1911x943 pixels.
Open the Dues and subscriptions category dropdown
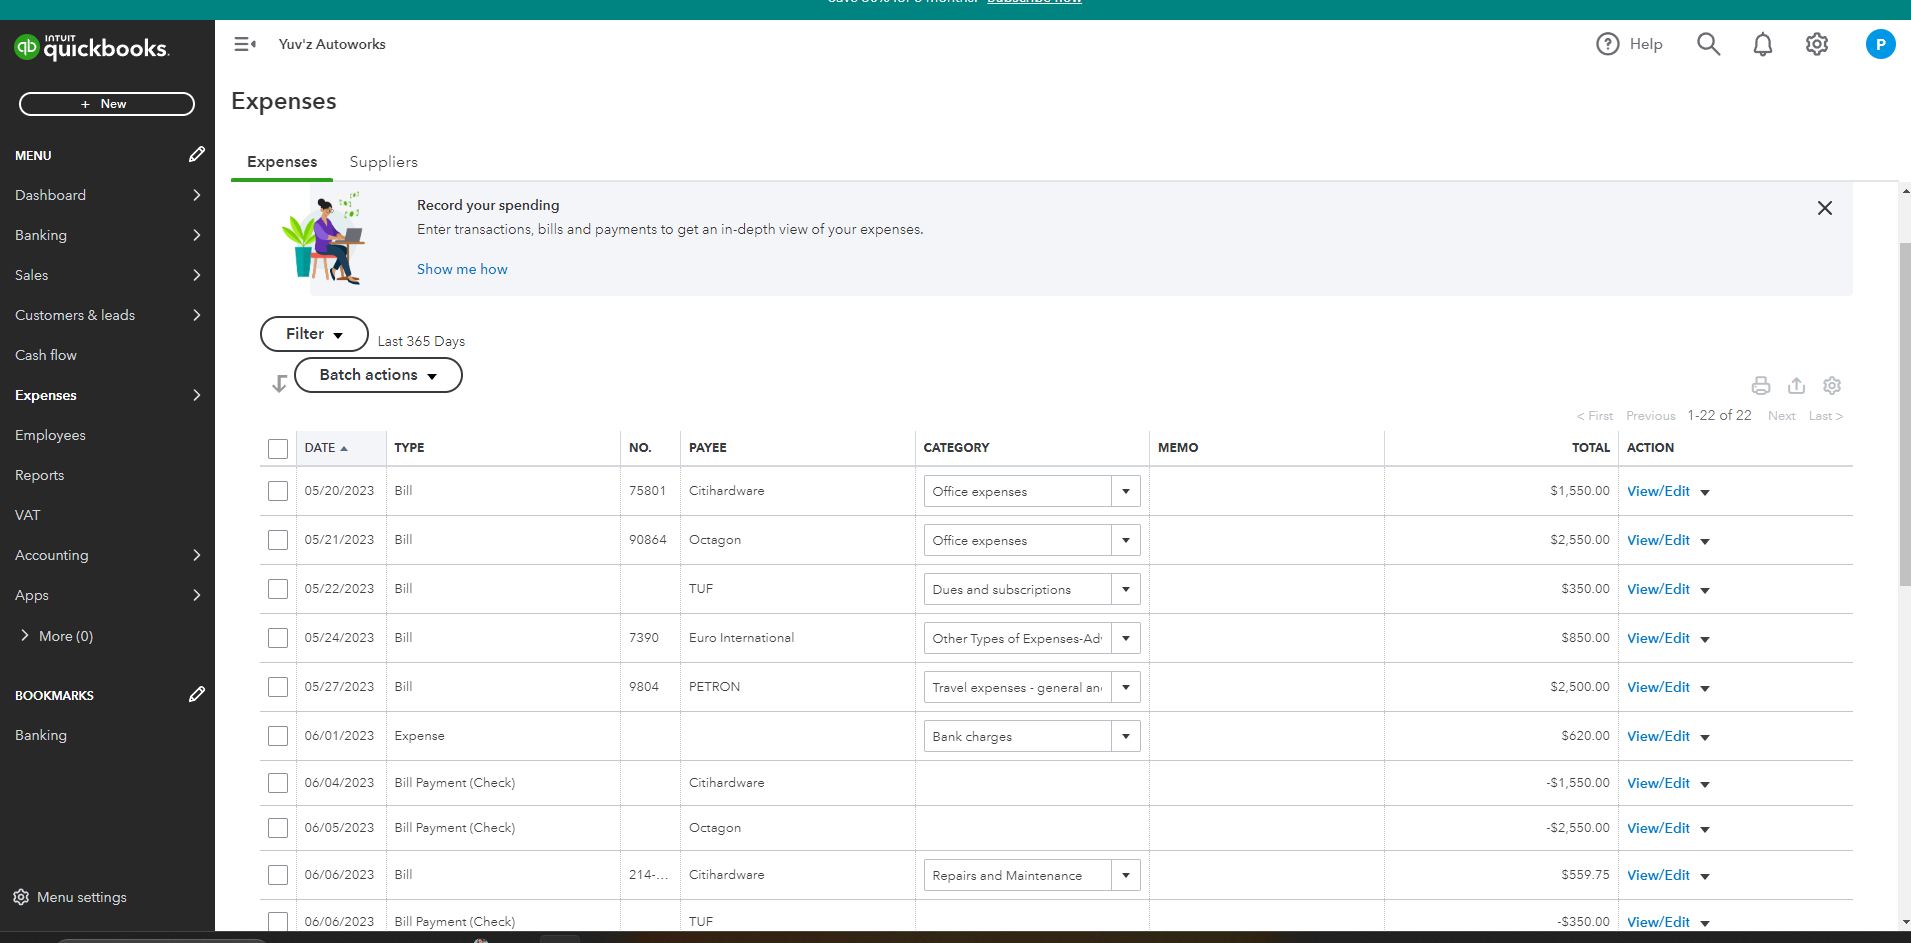pos(1126,589)
